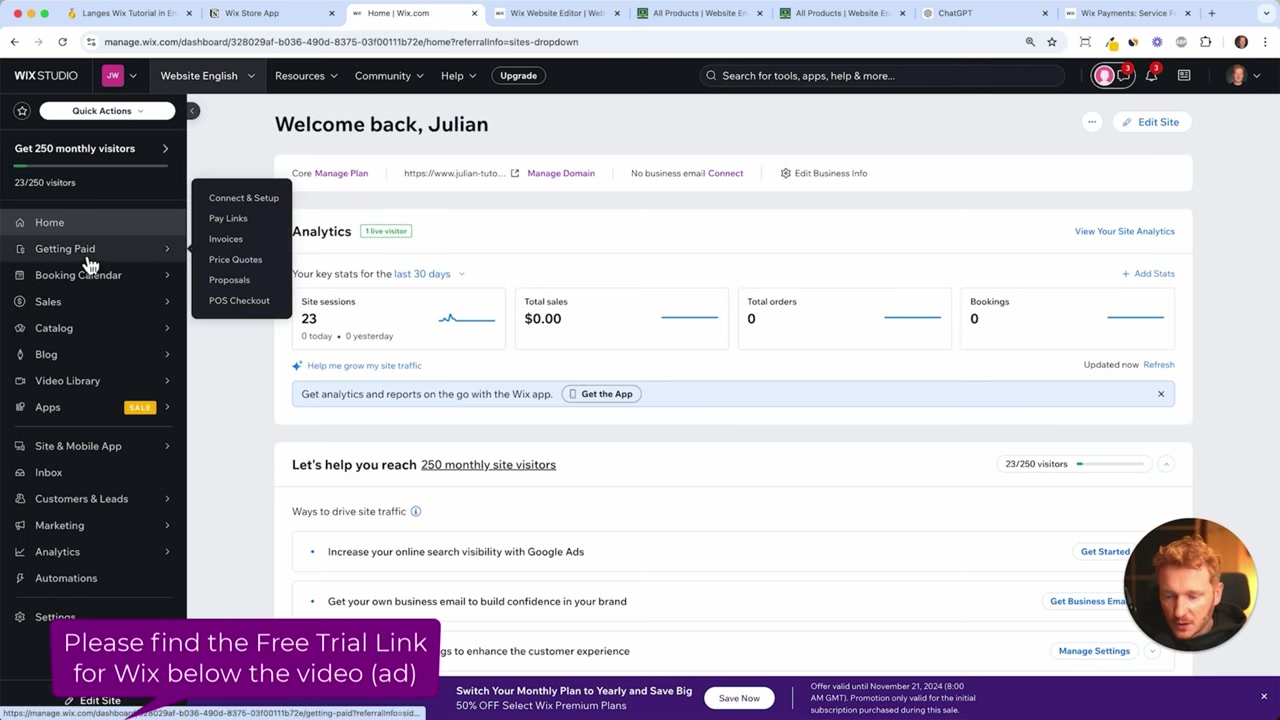1280x720 pixels.
Task: Click the Upgrade button
Action: point(518,76)
